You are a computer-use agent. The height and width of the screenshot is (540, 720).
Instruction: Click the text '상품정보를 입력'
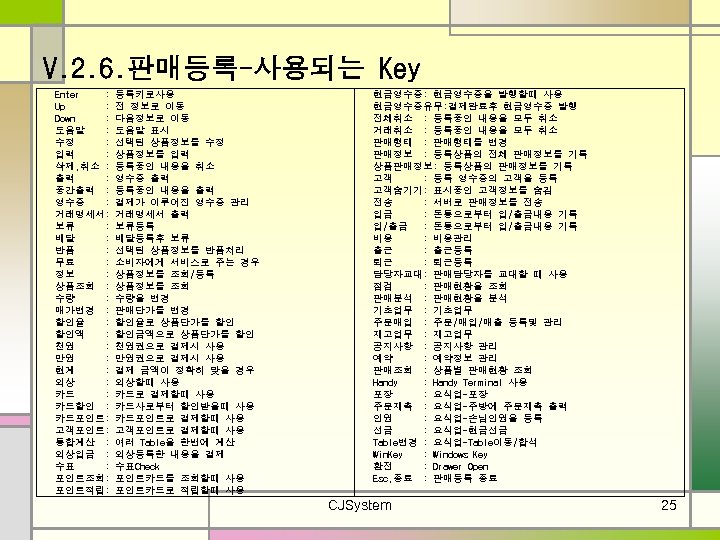point(152,154)
